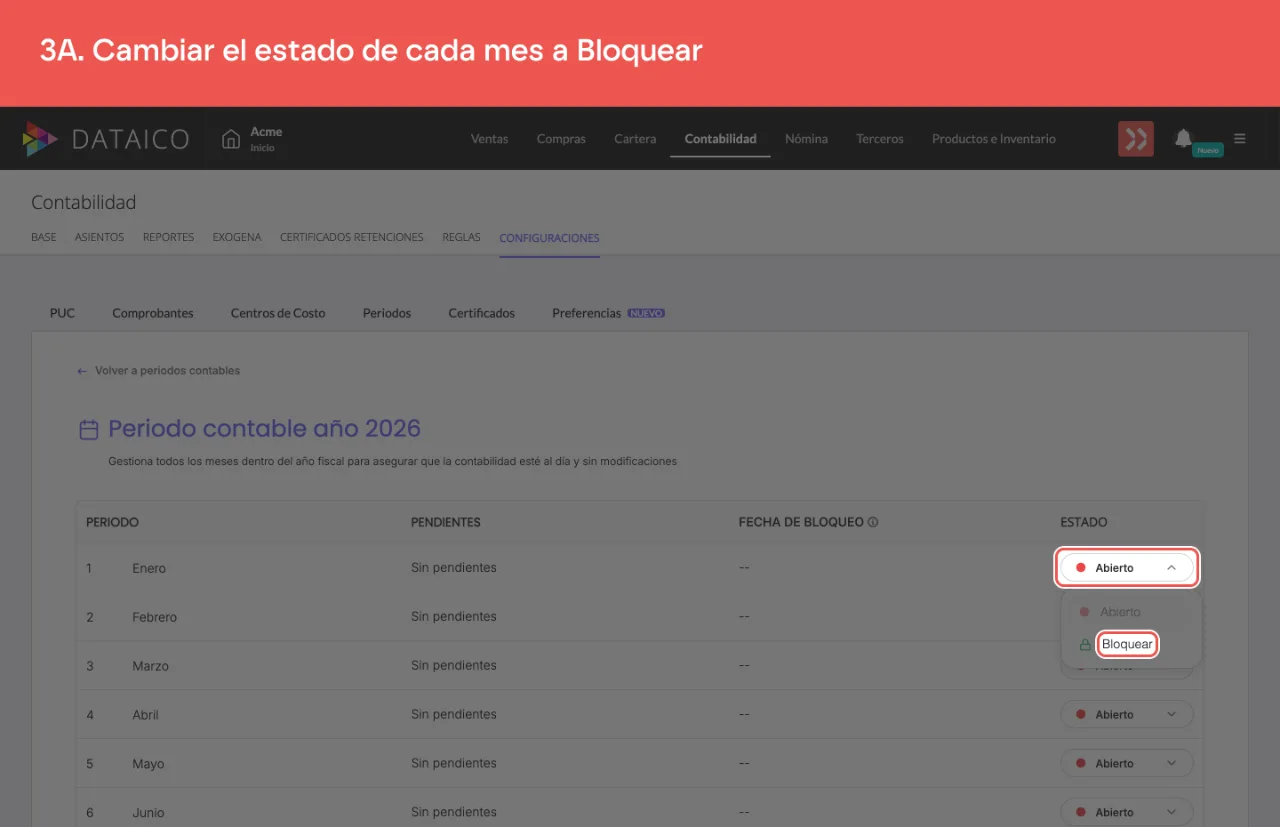Open the Certificados sub-tab
1280x827 pixels.
(x=482, y=313)
